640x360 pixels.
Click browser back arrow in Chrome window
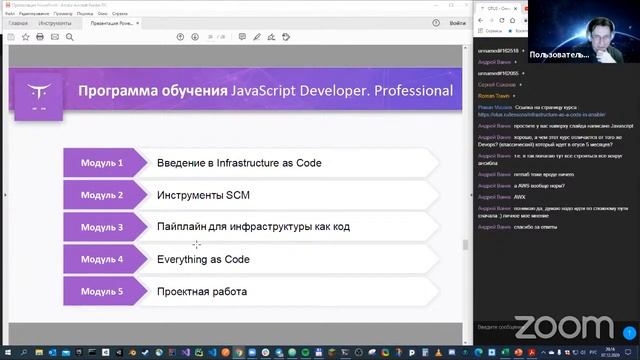click(480, 20)
